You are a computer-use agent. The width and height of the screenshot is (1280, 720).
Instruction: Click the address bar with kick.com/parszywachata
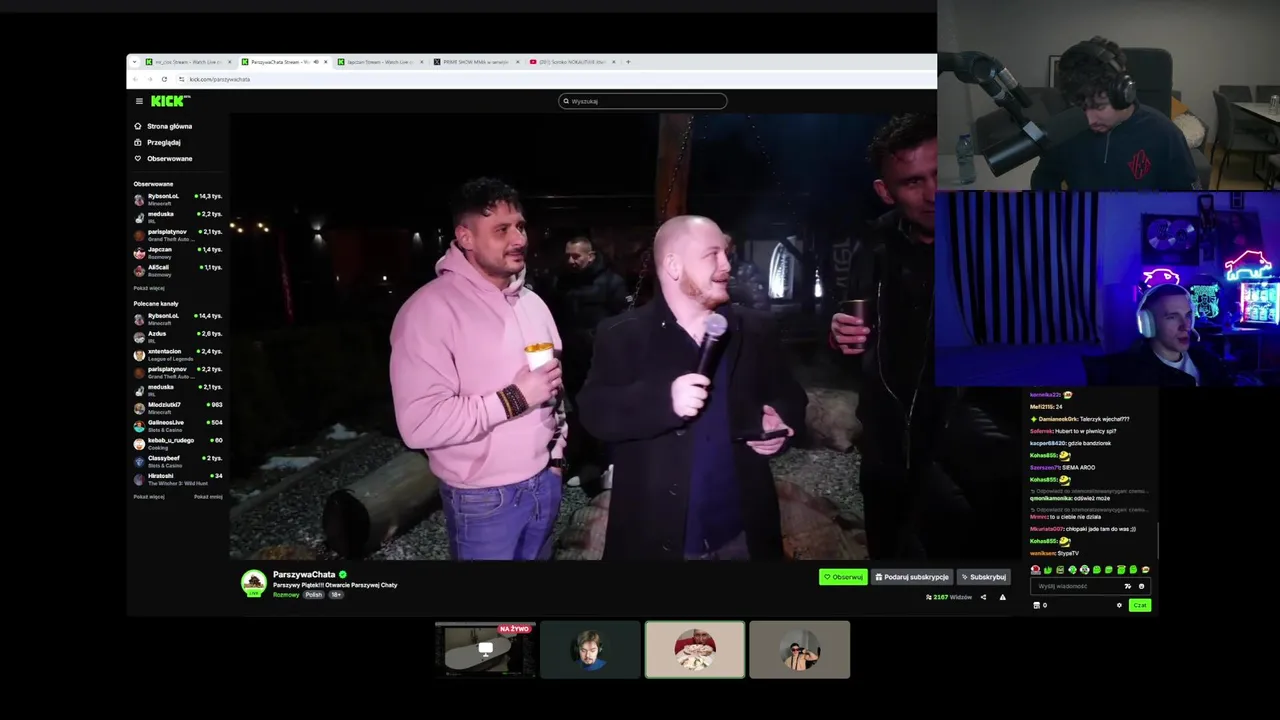(x=219, y=79)
